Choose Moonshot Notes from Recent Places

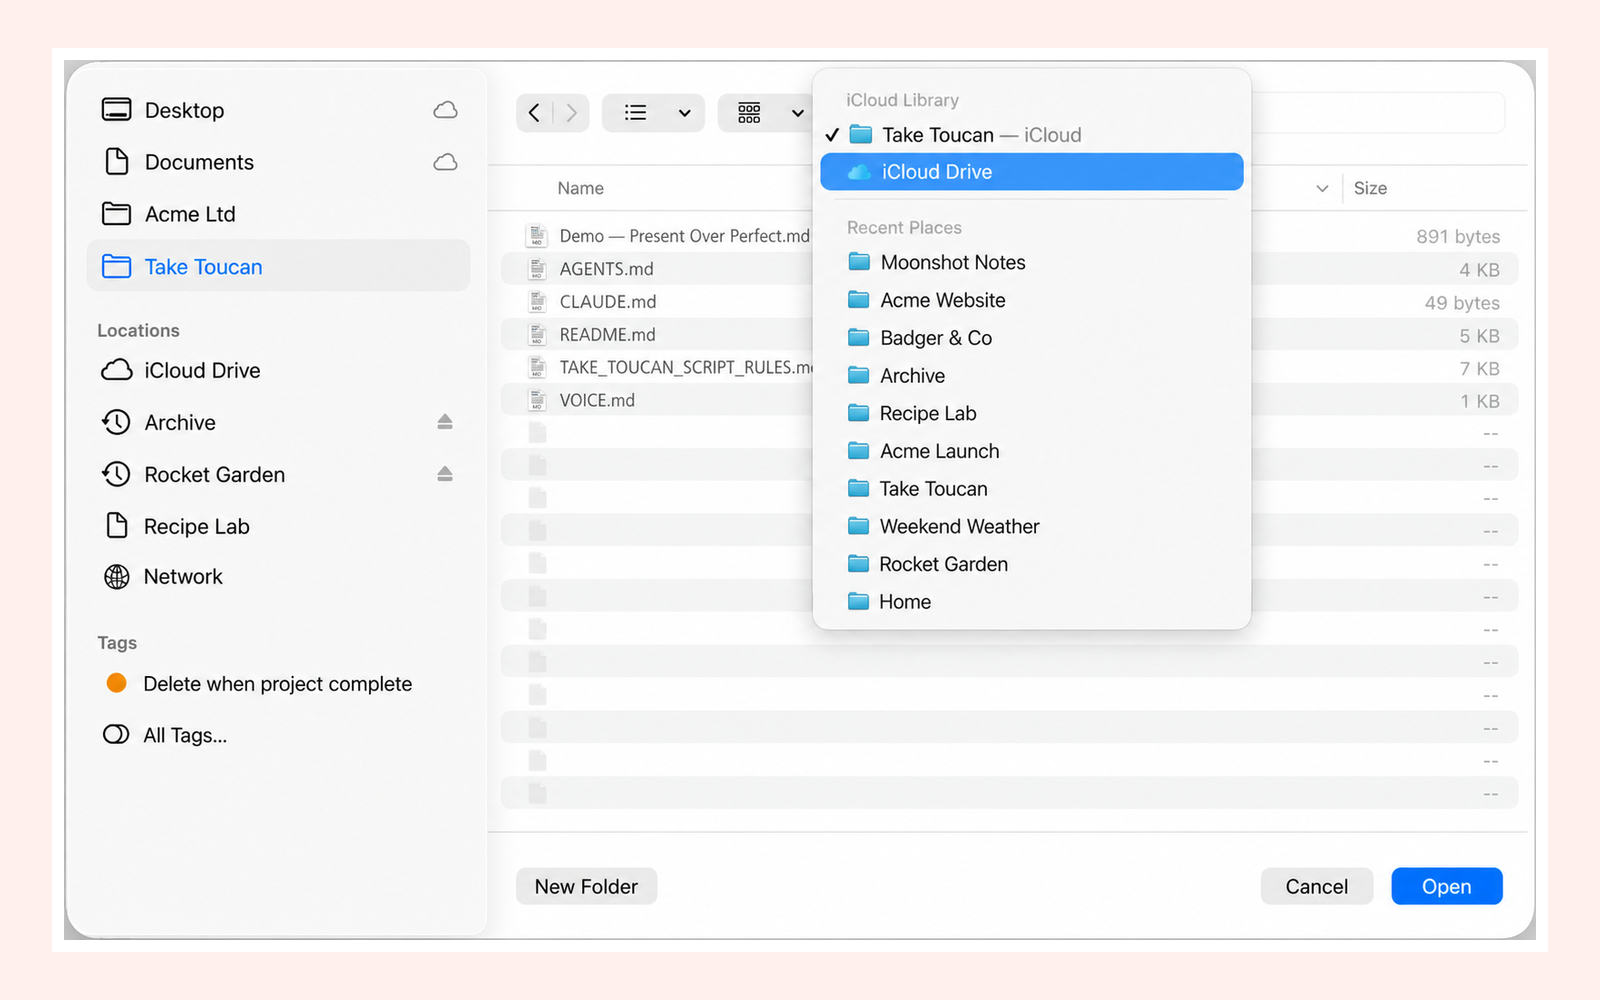[x=1031, y=262]
